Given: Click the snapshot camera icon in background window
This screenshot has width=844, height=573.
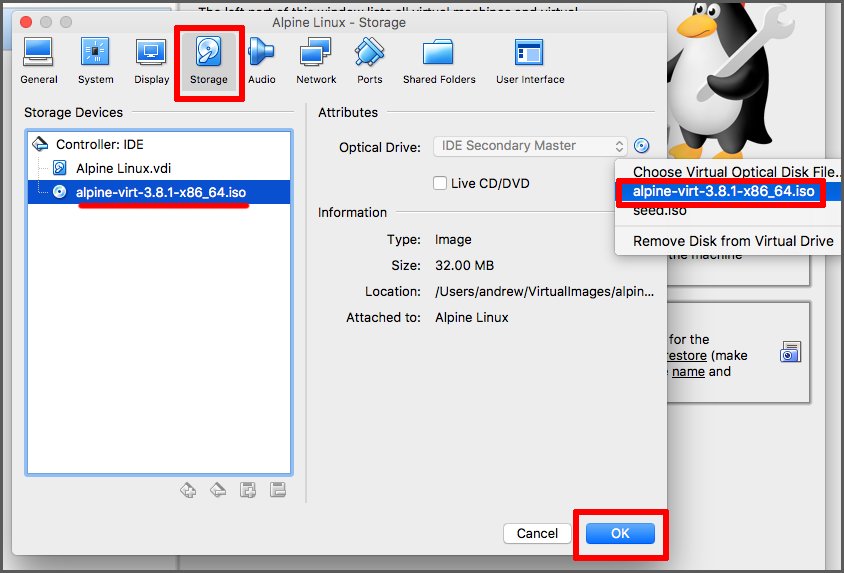Looking at the screenshot, I should click(790, 352).
